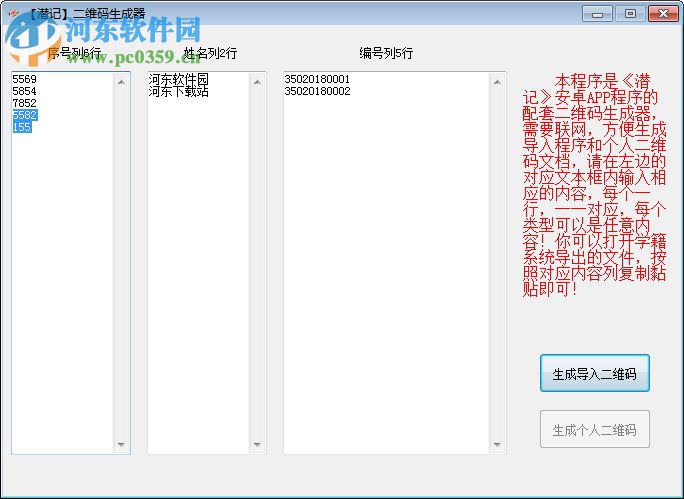The height and width of the screenshot is (499, 684).
Task: Select the line 7852
Action: point(24,103)
